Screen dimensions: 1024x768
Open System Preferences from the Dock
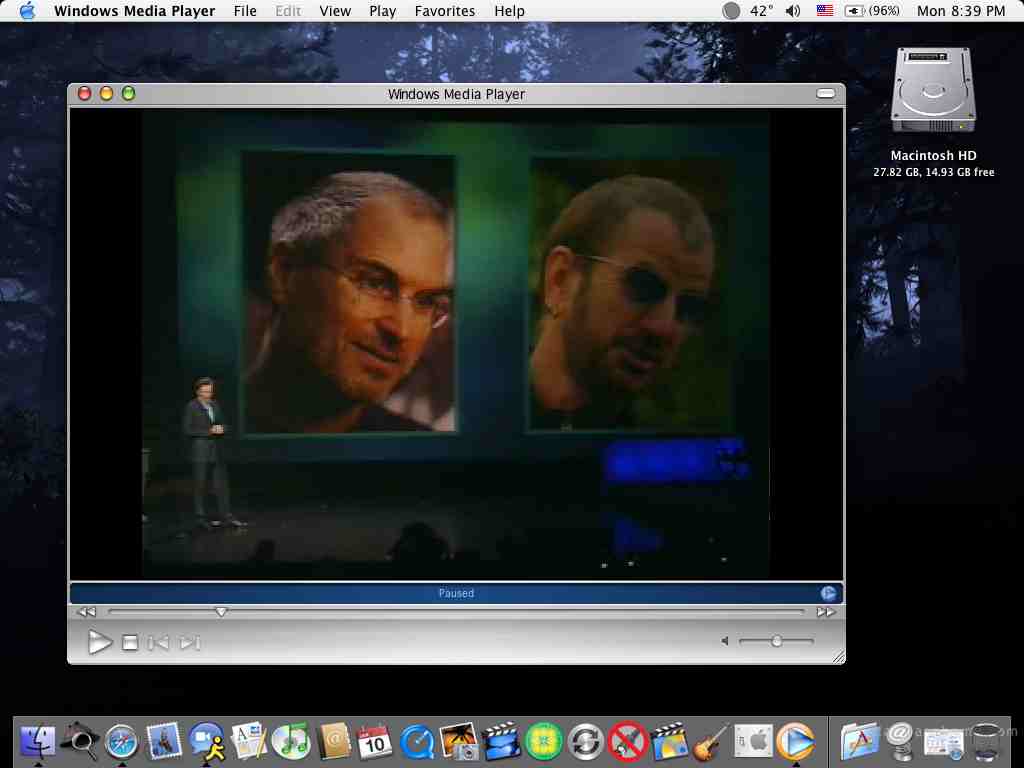point(753,742)
